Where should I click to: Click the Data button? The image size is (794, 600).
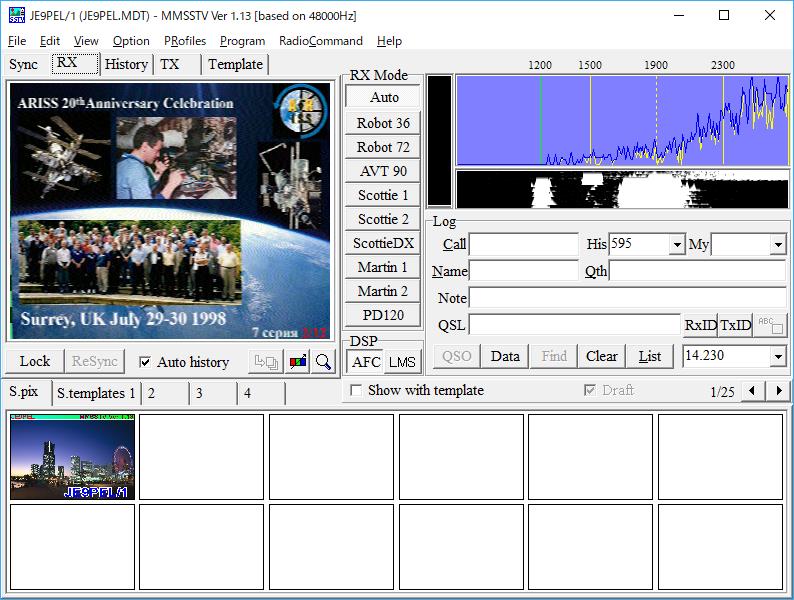tap(505, 356)
